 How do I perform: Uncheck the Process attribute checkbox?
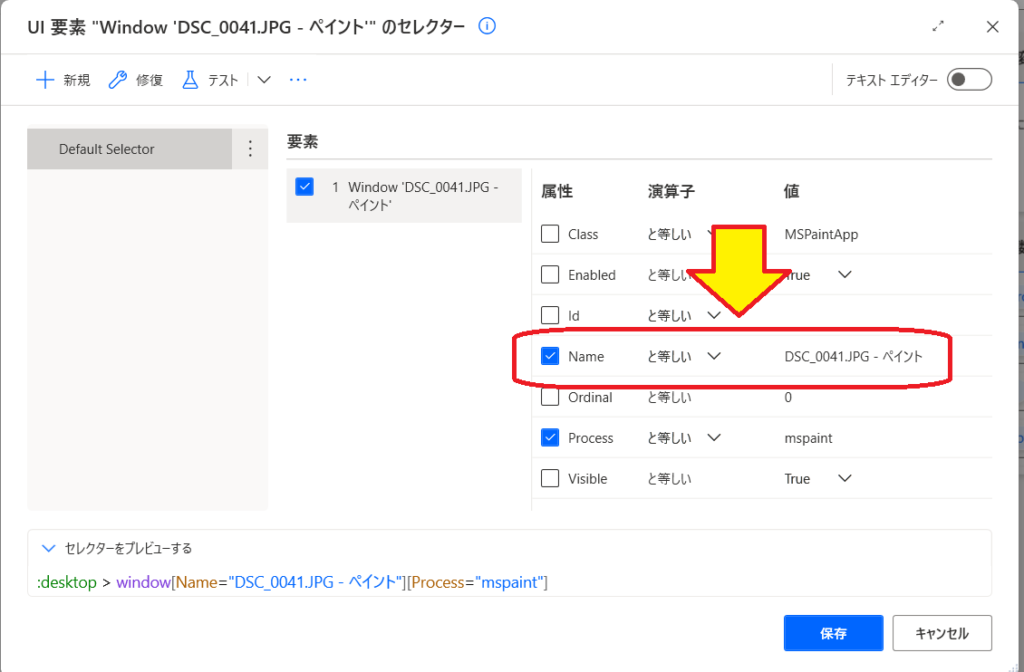click(550, 438)
